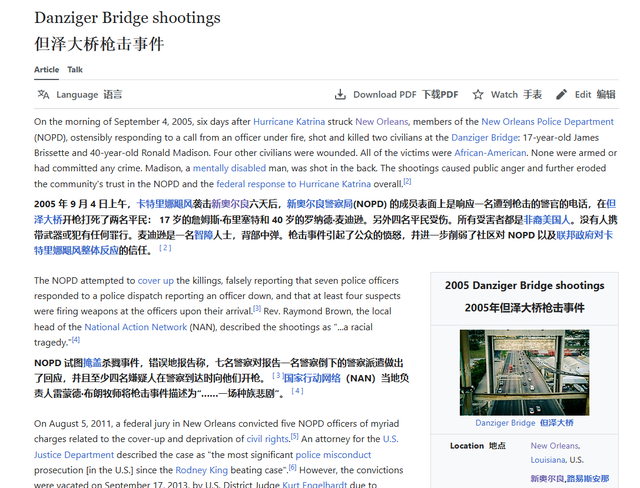Image resolution: width=640 pixels, height=488 pixels.
Task: Open the National Action Network link
Action: 135,327
